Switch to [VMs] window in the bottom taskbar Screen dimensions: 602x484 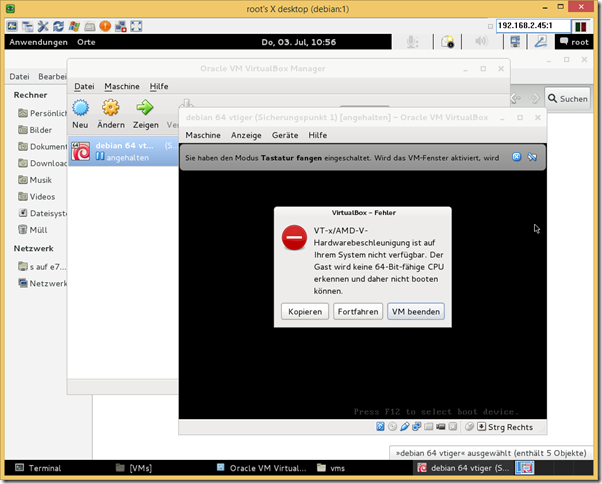tap(134, 468)
